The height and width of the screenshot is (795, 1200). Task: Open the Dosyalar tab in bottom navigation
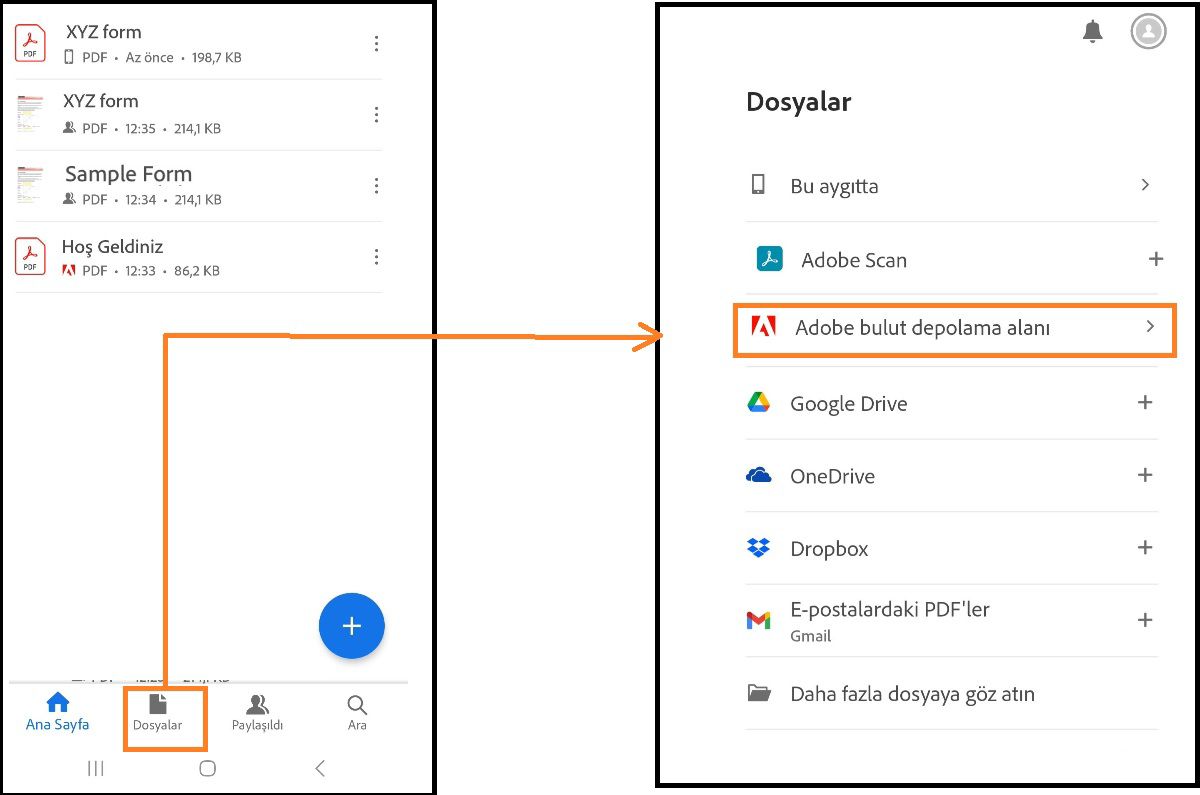157,712
